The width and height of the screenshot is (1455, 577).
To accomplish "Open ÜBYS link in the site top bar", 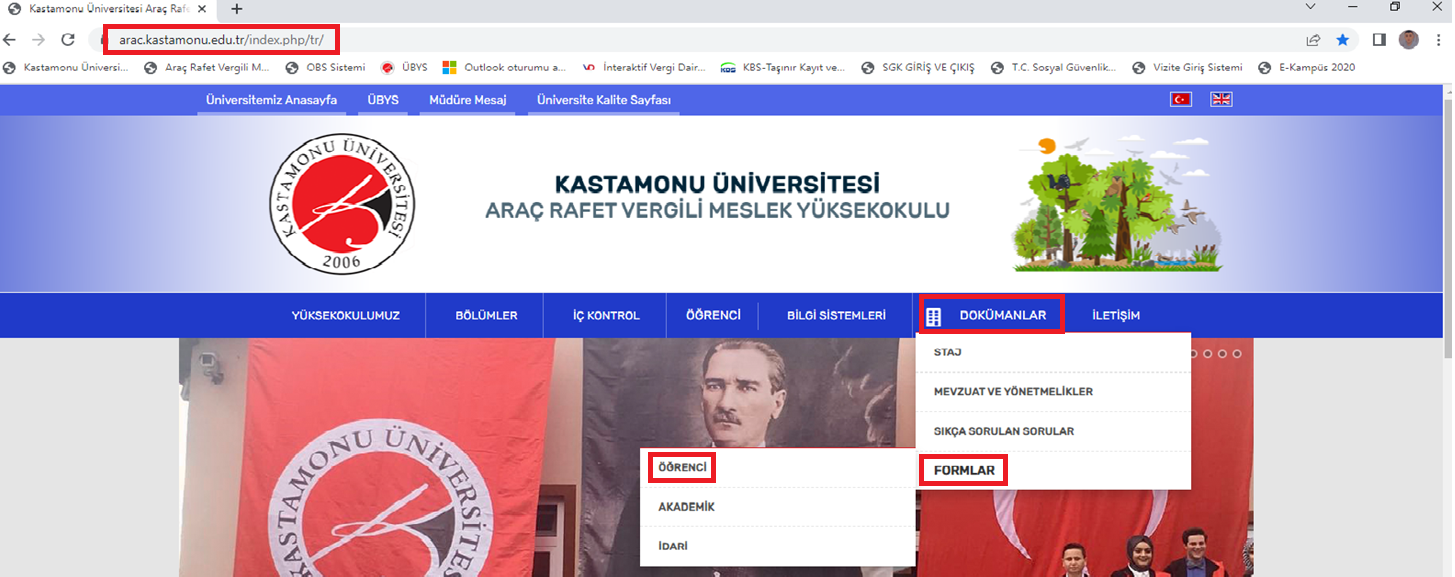I will pyautogui.click(x=382, y=100).
